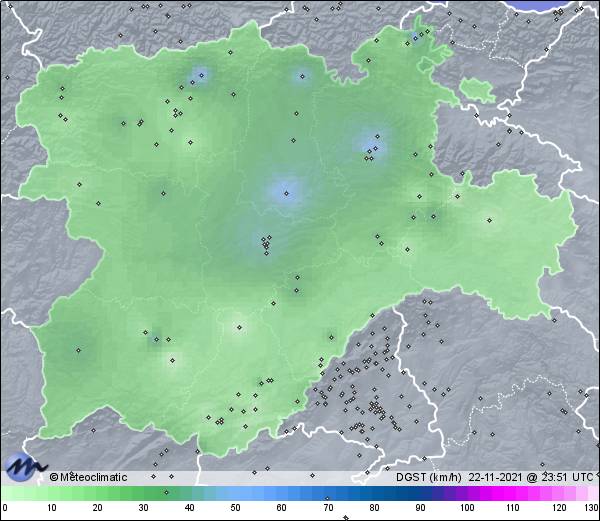Screen dimensions: 600x521
Task: Click the scale label 20
Action: coord(98,508)
